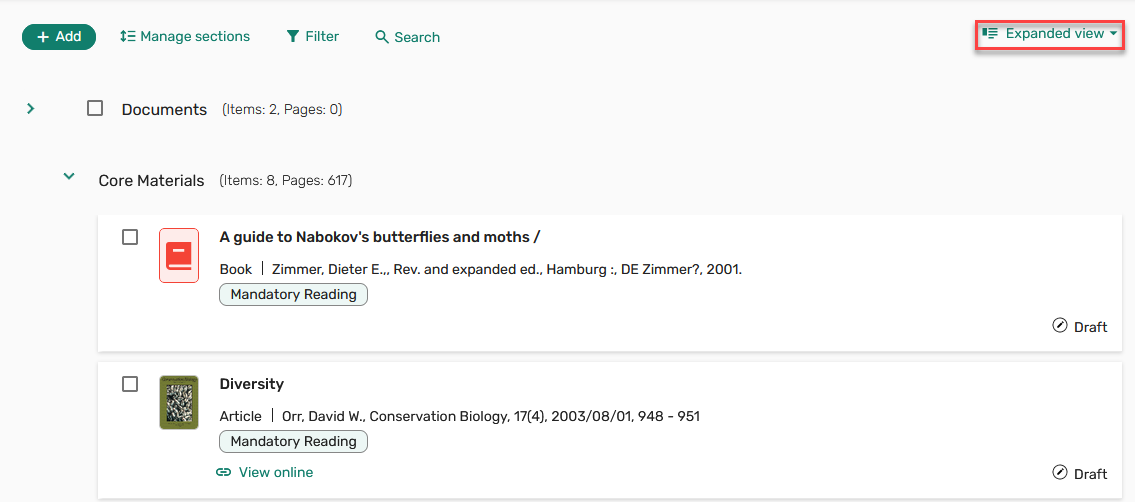Click the Search magnifier icon
This screenshot has height=502, width=1135.
click(x=382, y=37)
